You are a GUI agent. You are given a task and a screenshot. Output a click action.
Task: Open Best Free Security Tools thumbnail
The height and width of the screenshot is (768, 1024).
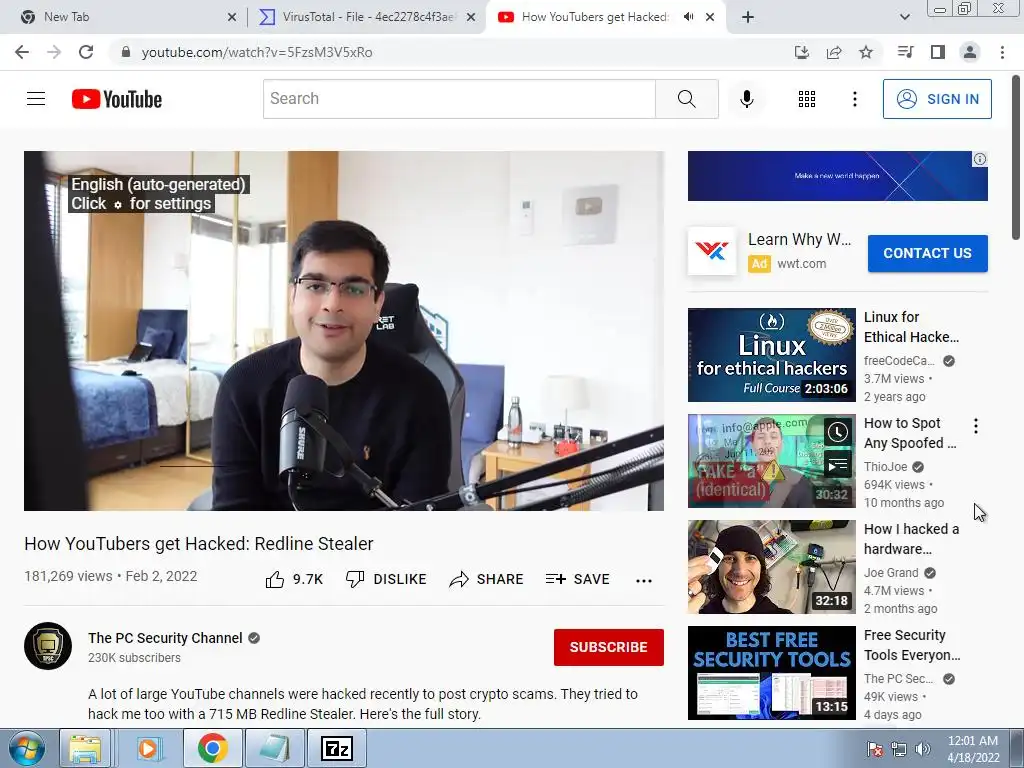(771, 673)
